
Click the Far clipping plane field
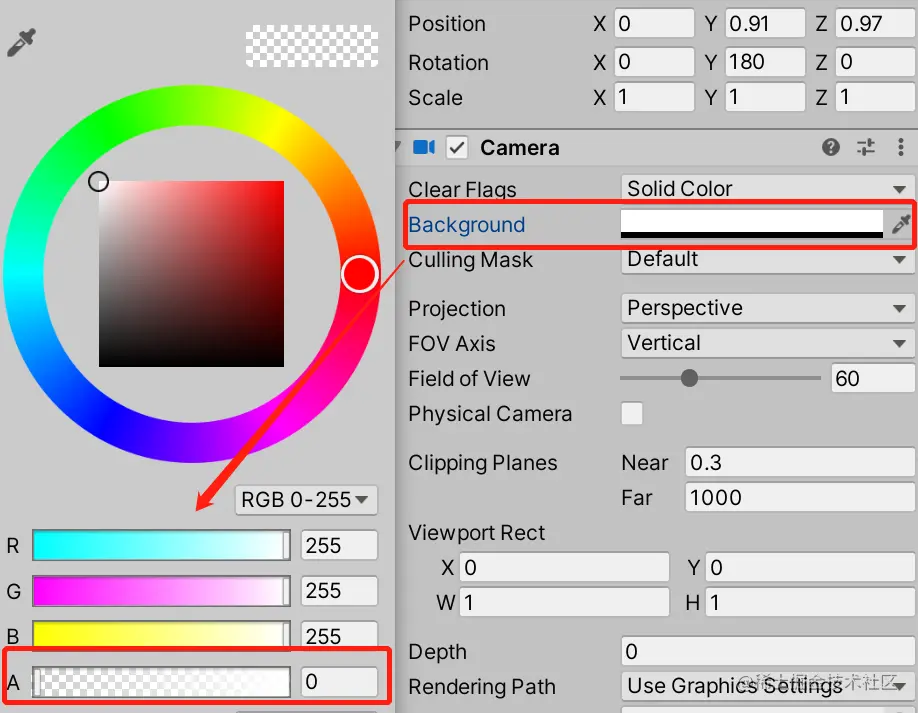(x=800, y=498)
